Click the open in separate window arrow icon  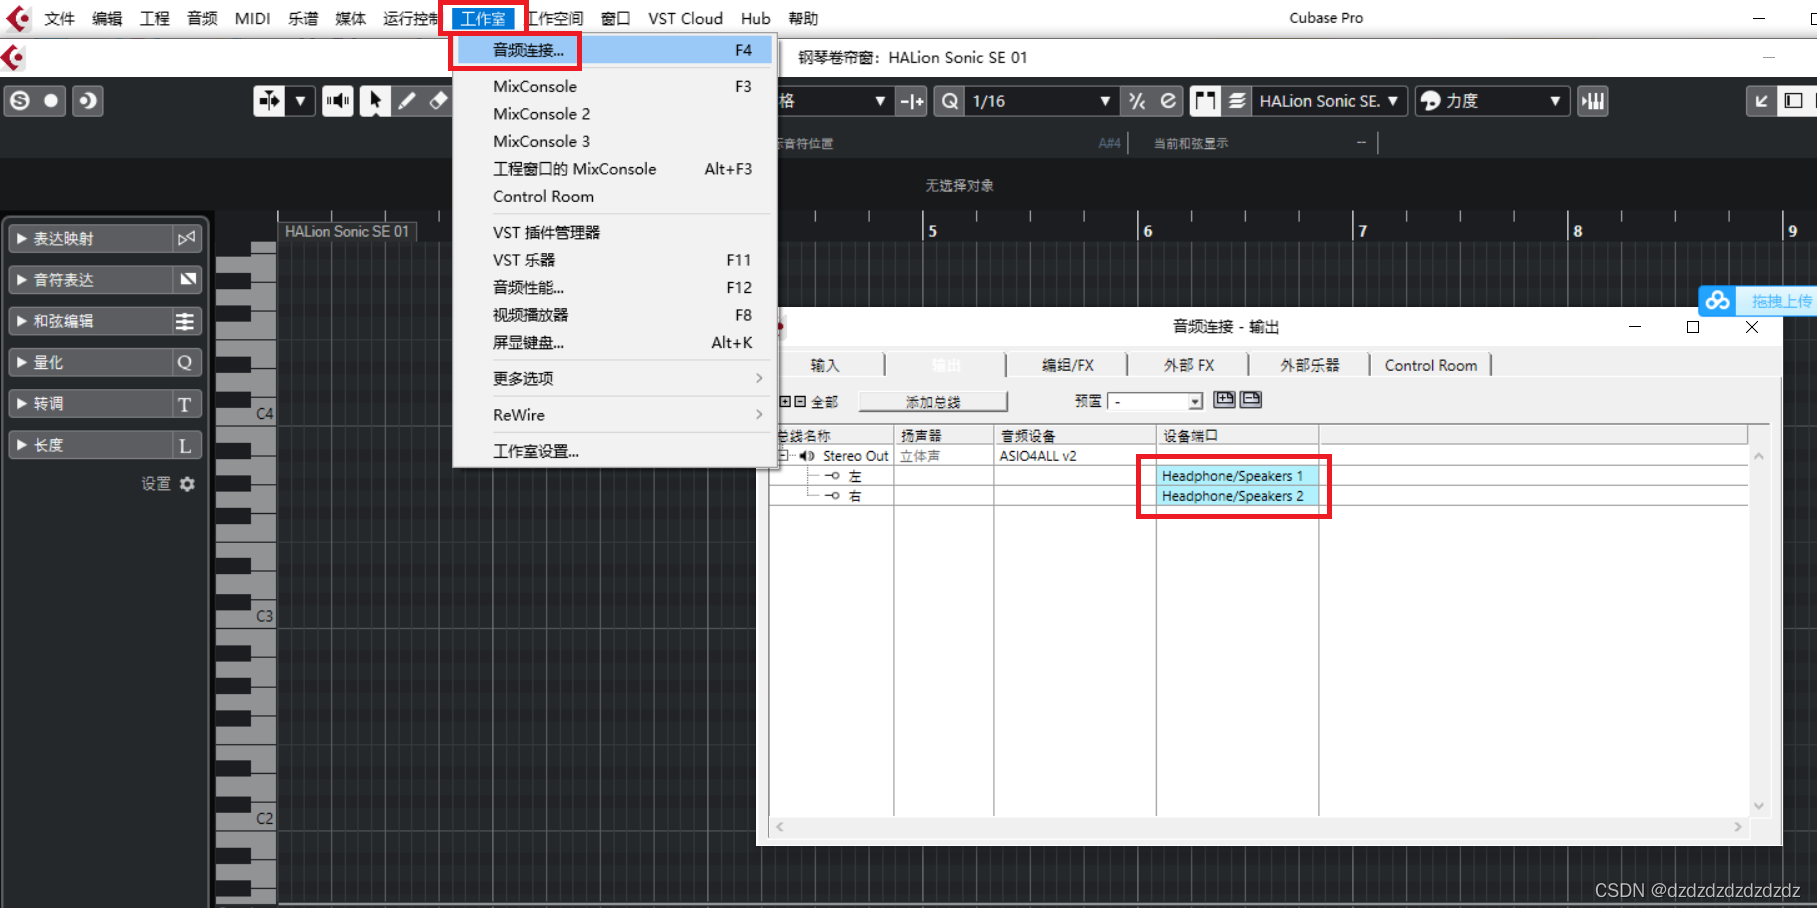tap(1762, 101)
